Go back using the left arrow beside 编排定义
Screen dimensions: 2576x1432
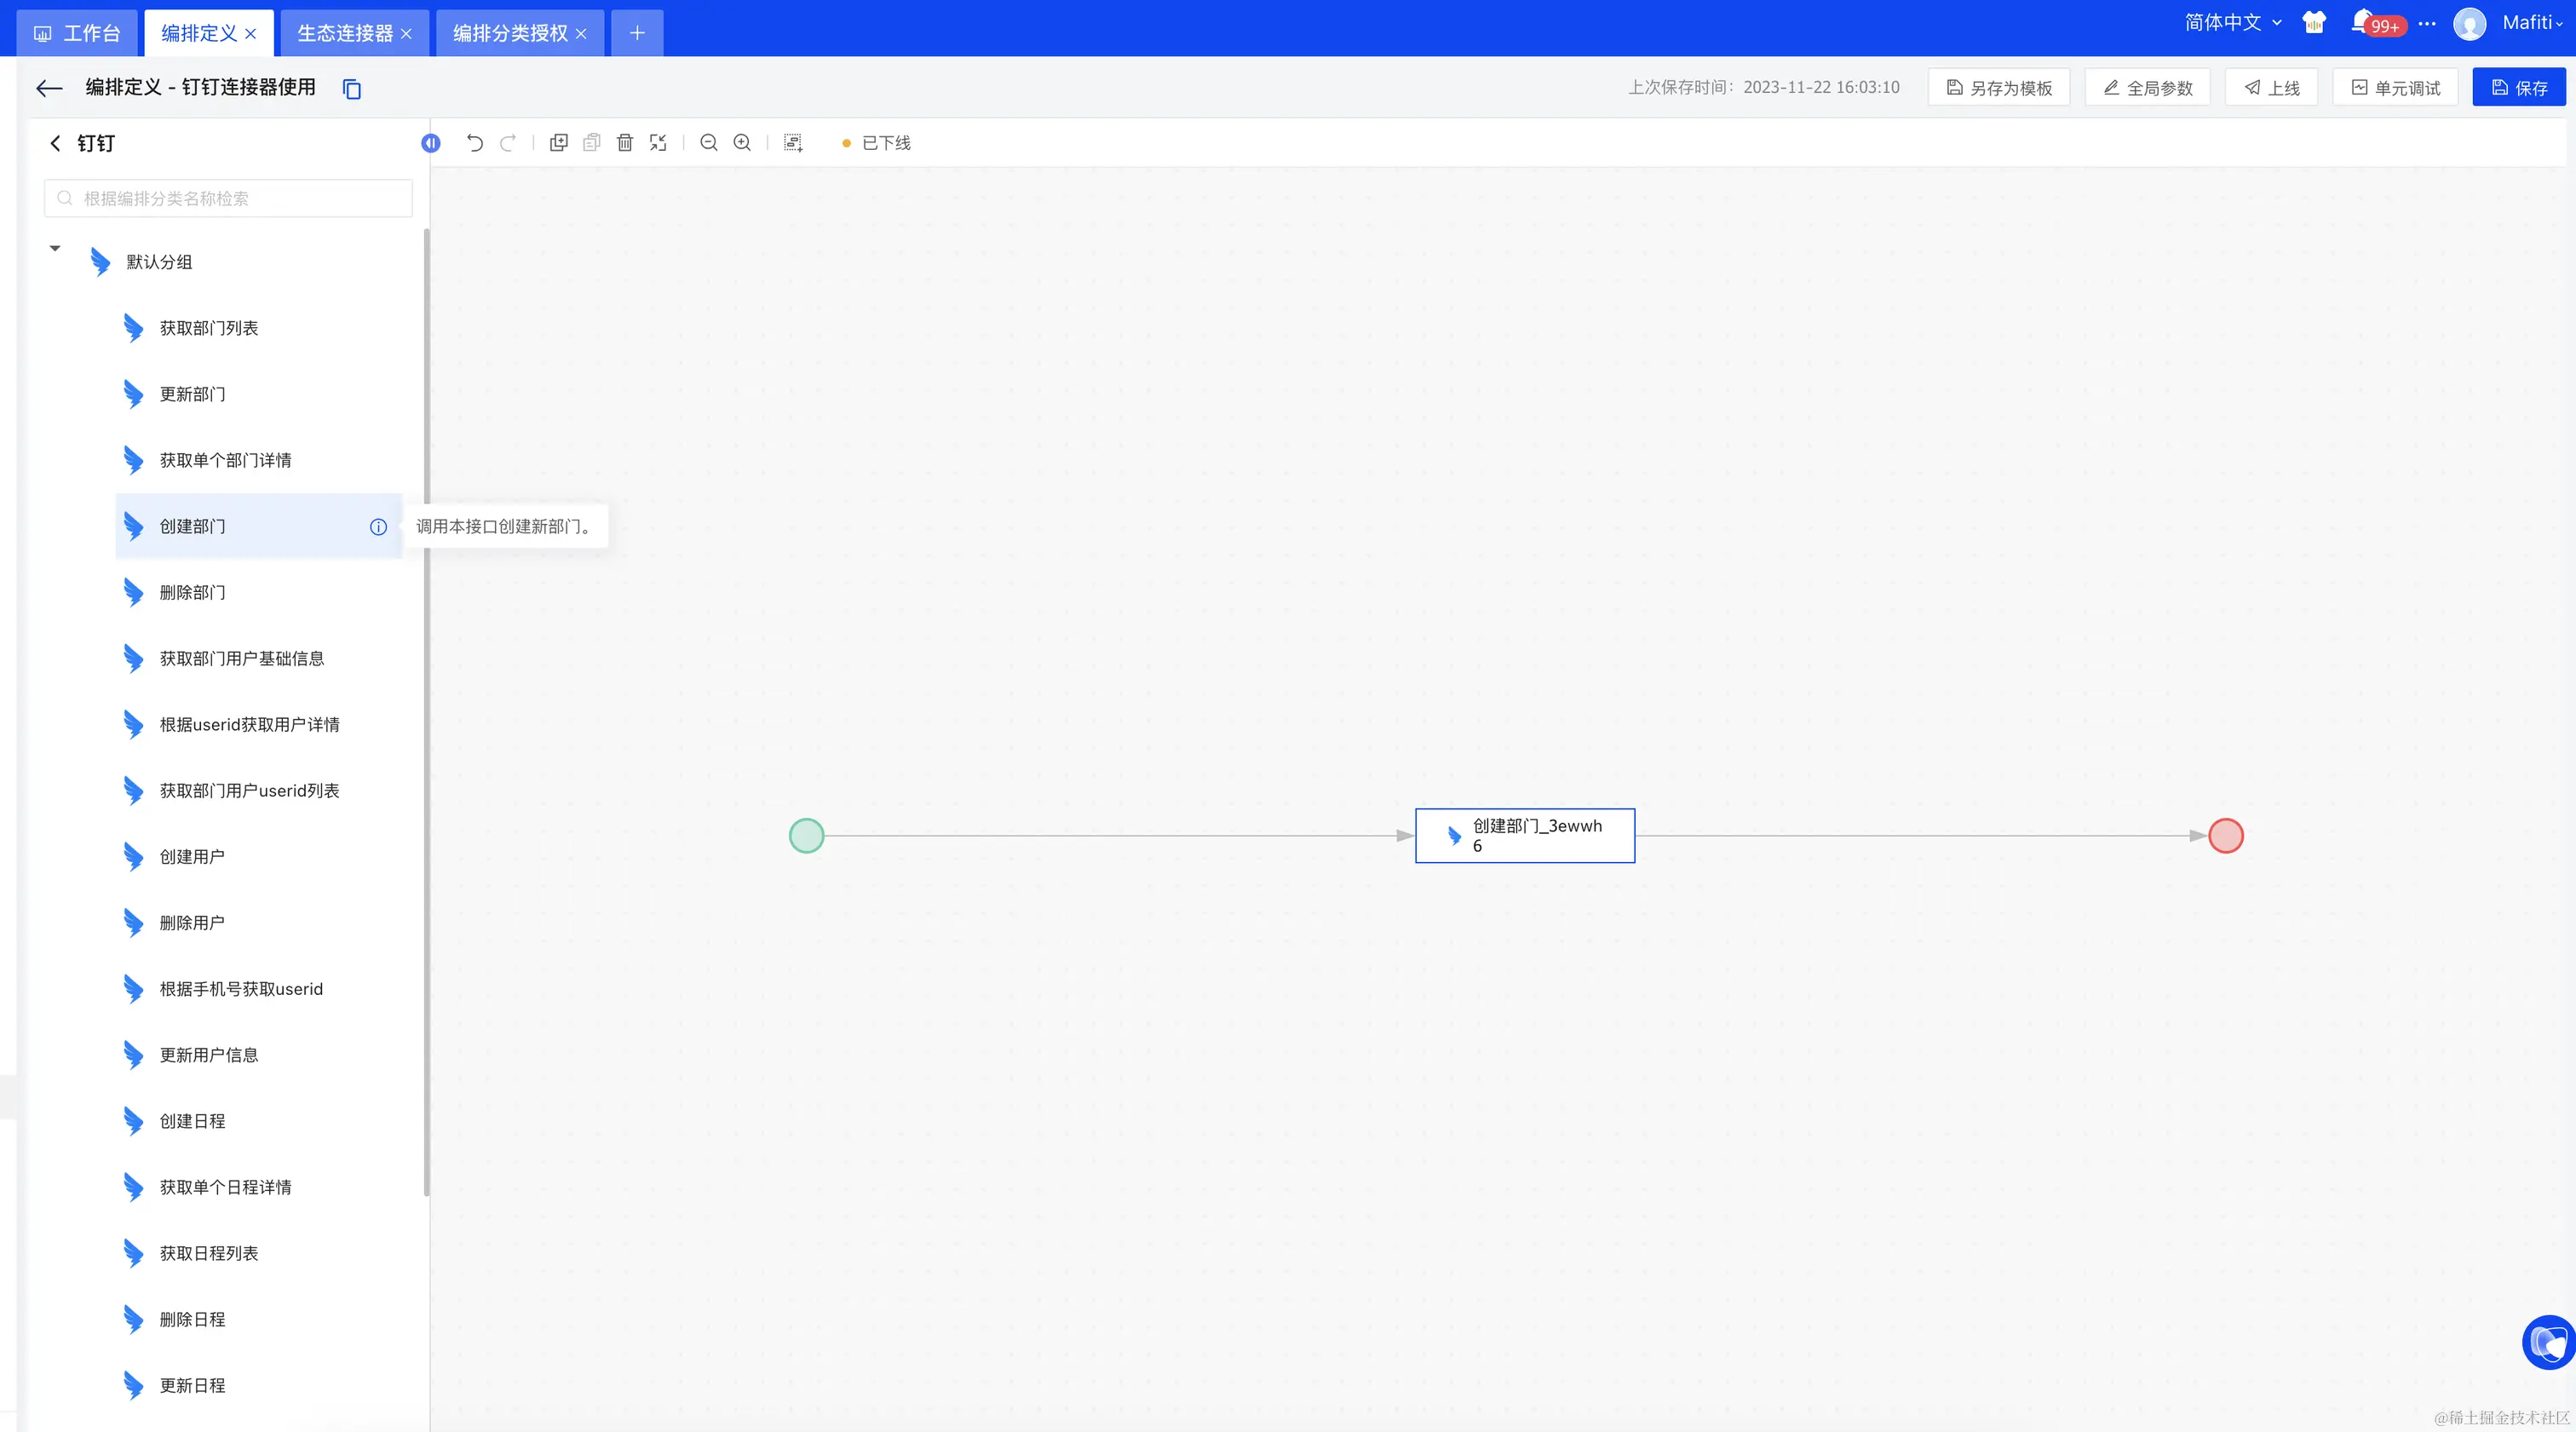pyautogui.click(x=49, y=88)
